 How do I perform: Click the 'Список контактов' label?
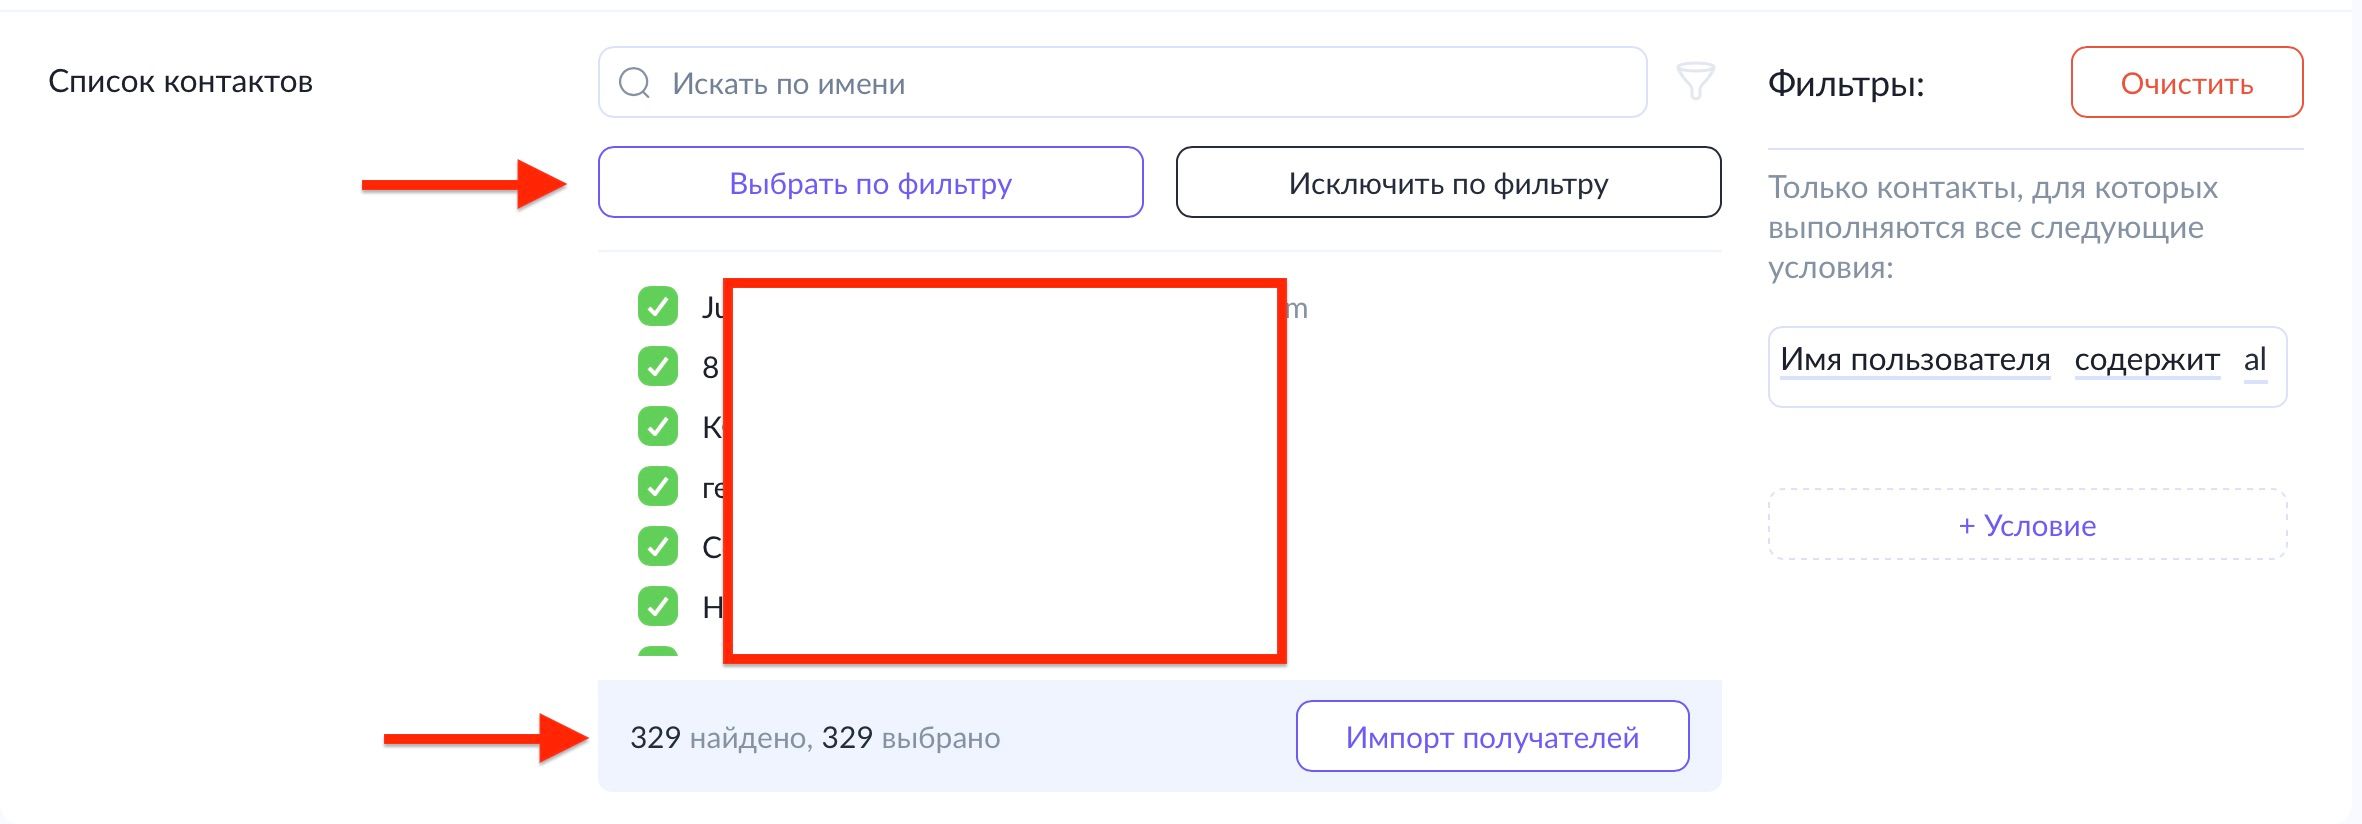(x=181, y=82)
